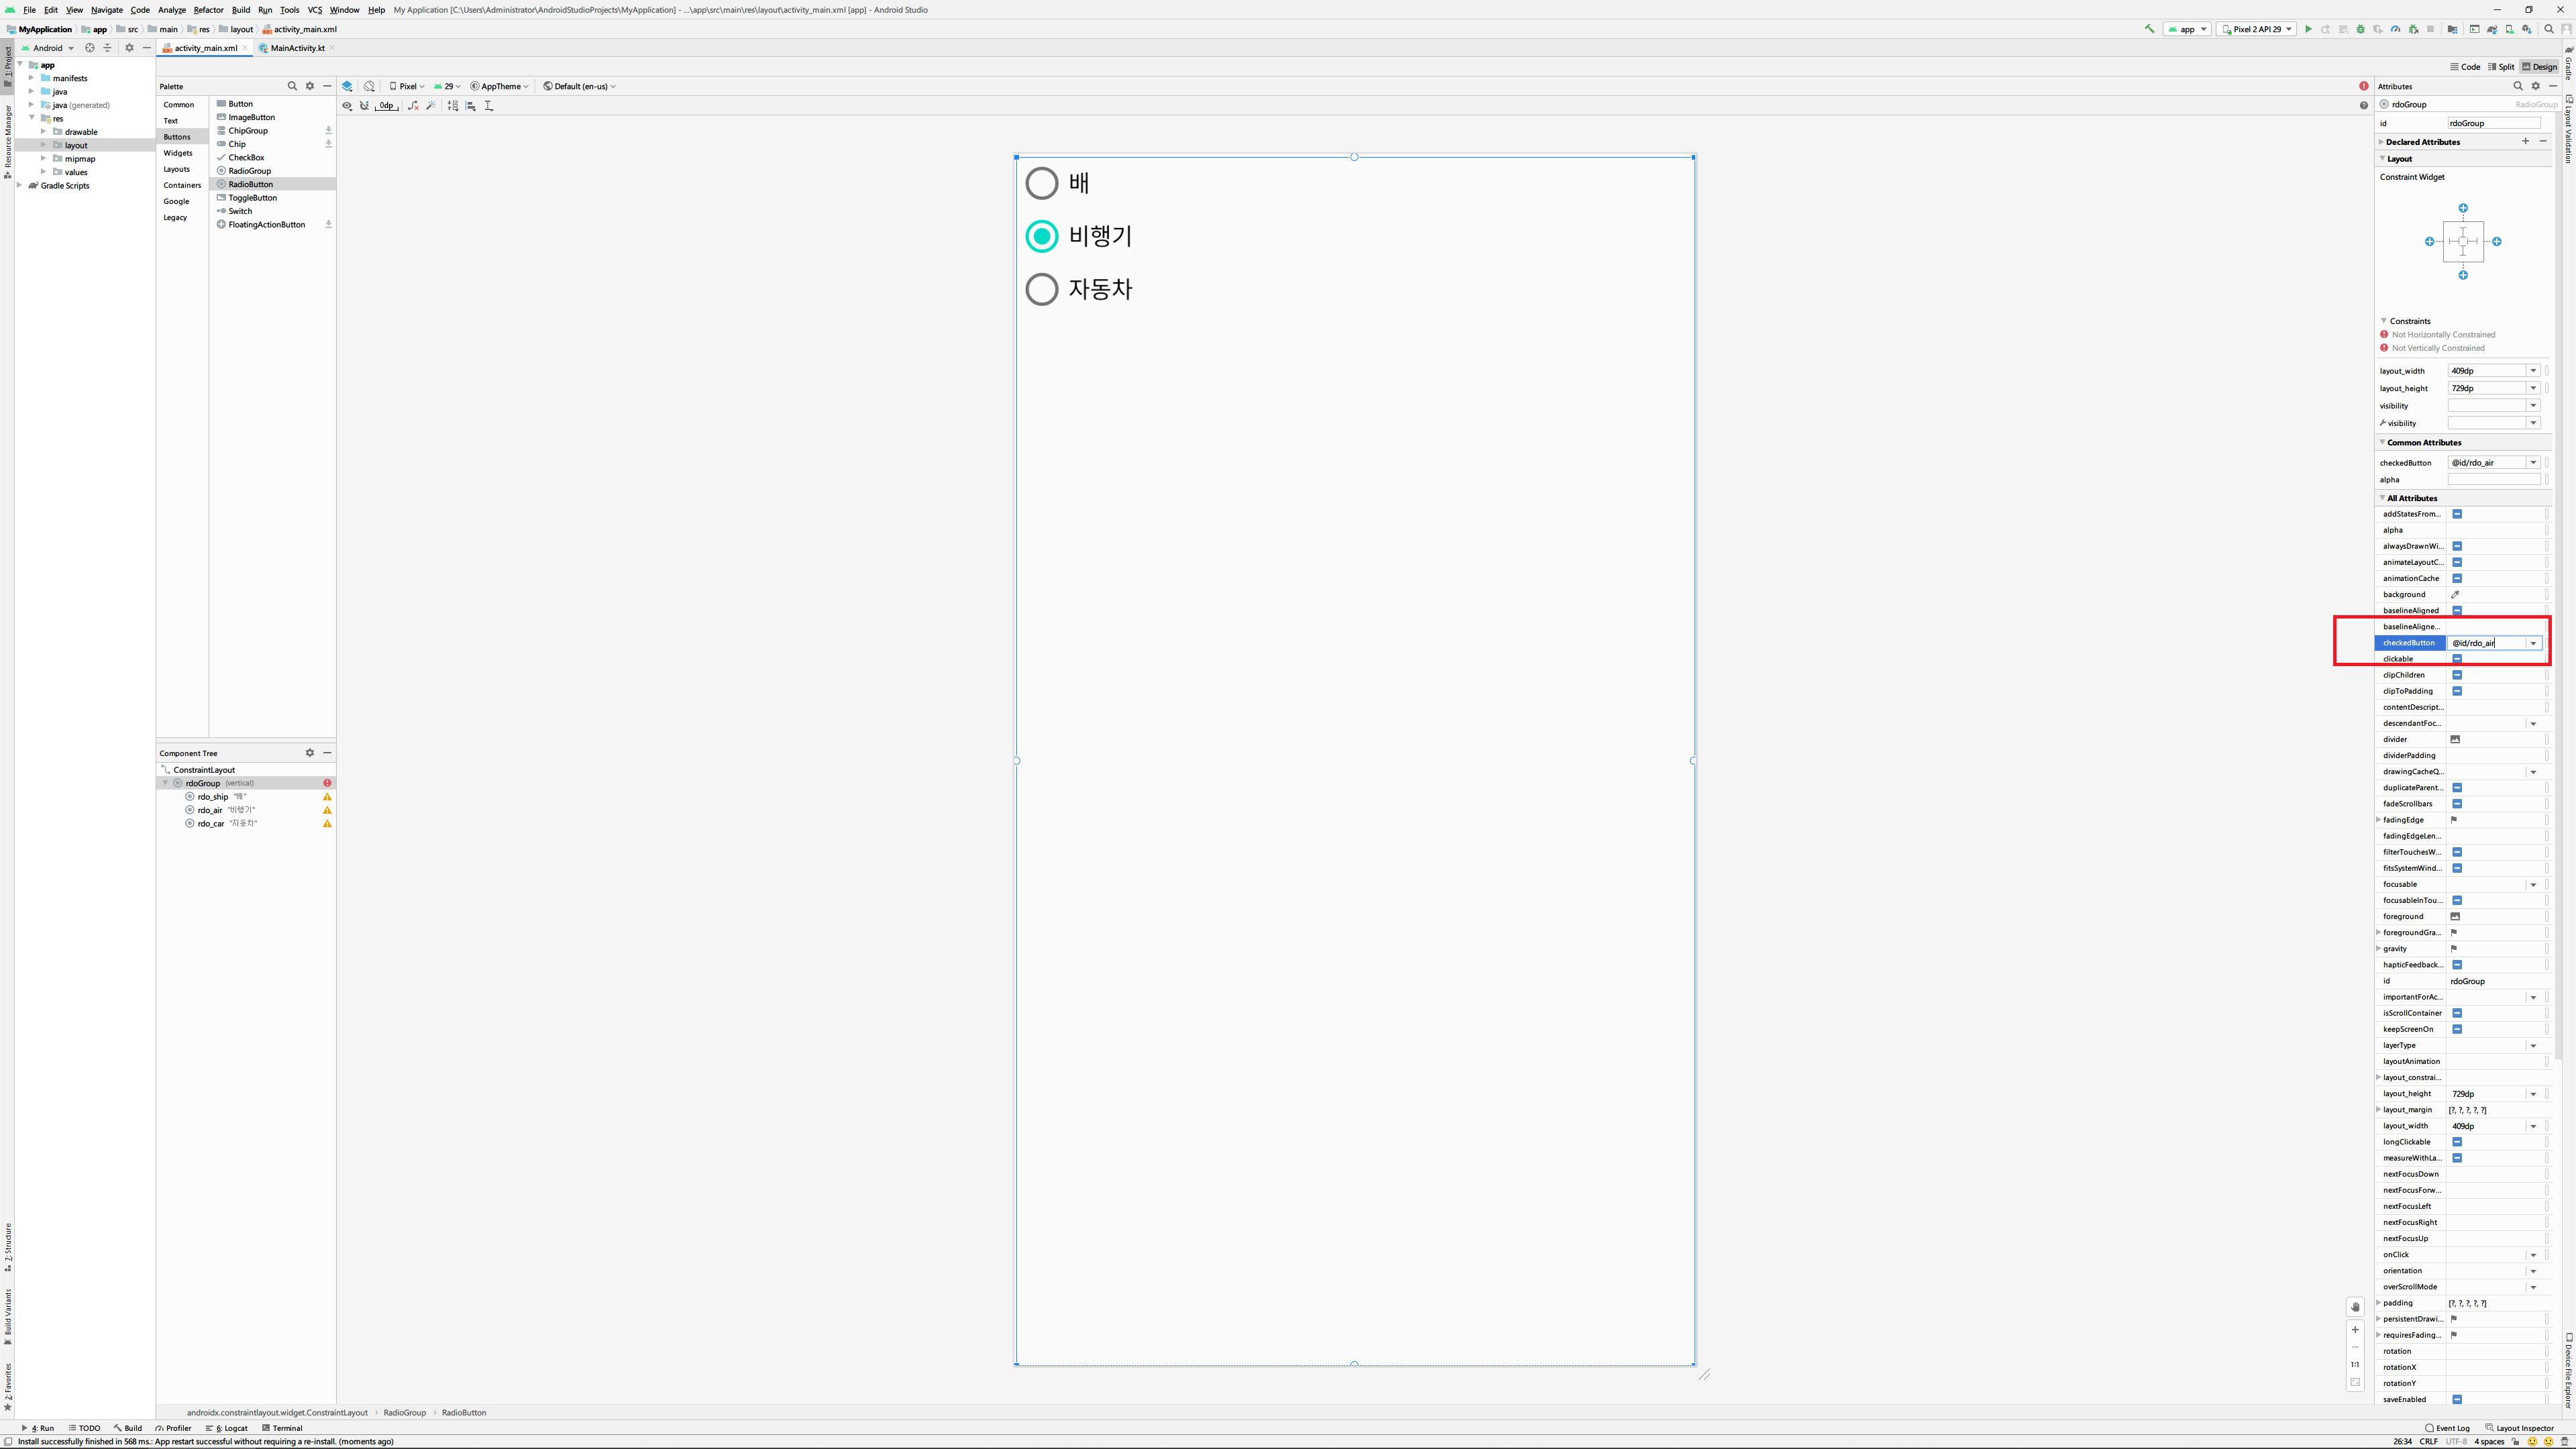Click the layout_width input field
Image resolution: width=2576 pixels, height=1449 pixels.
(2486, 371)
